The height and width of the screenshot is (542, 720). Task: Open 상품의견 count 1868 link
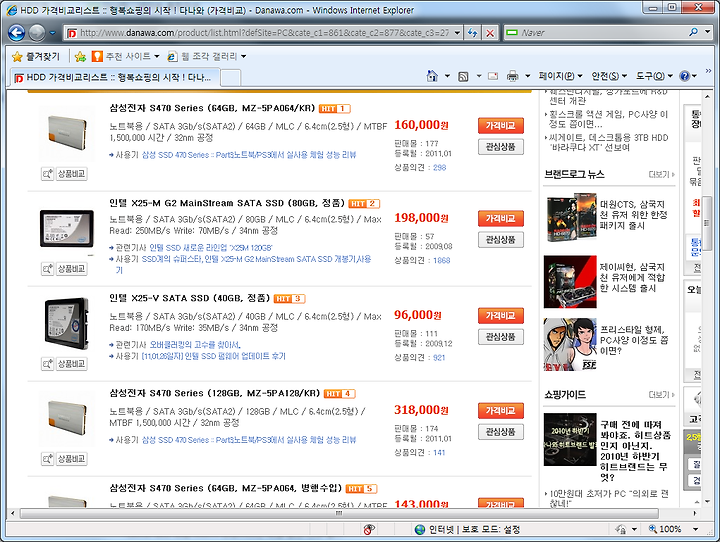point(442,260)
